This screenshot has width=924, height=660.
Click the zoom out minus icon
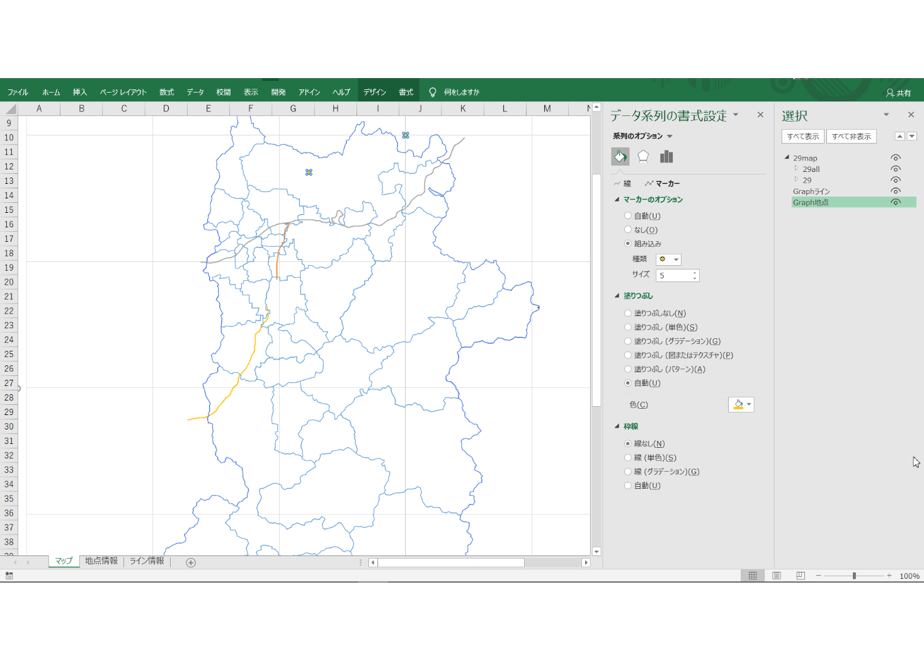coord(819,576)
